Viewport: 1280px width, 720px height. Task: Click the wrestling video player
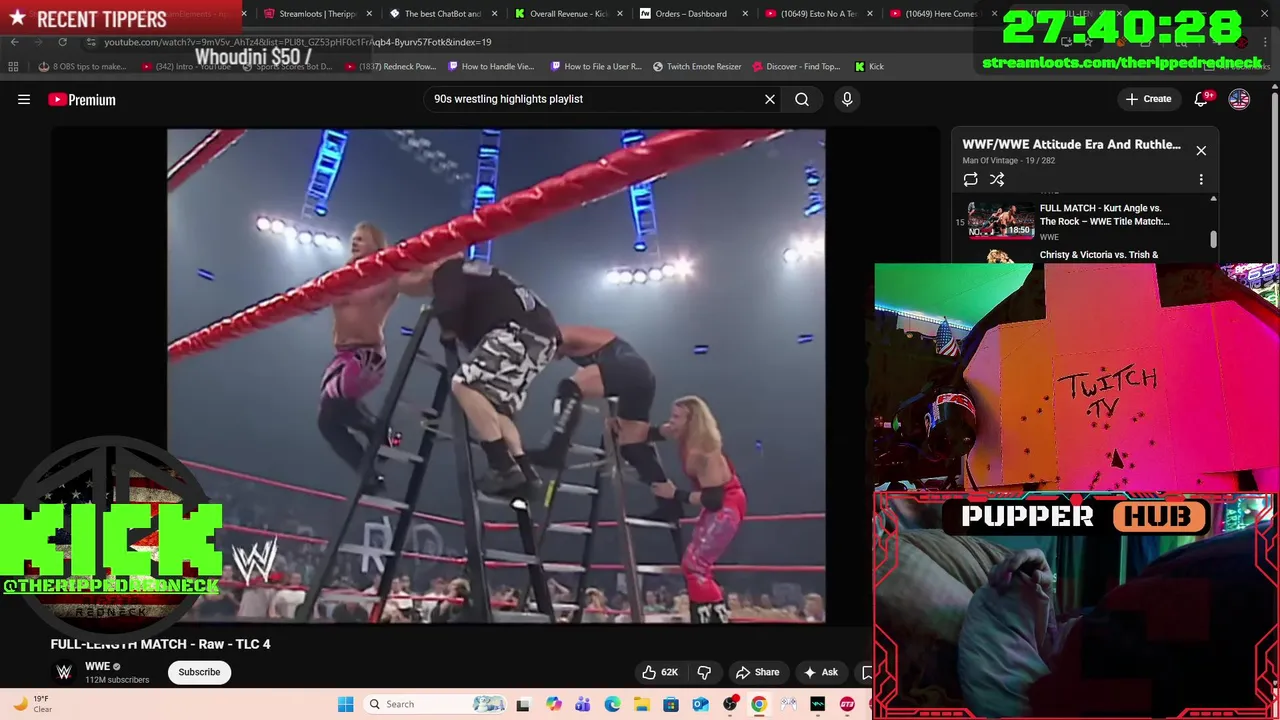click(496, 376)
